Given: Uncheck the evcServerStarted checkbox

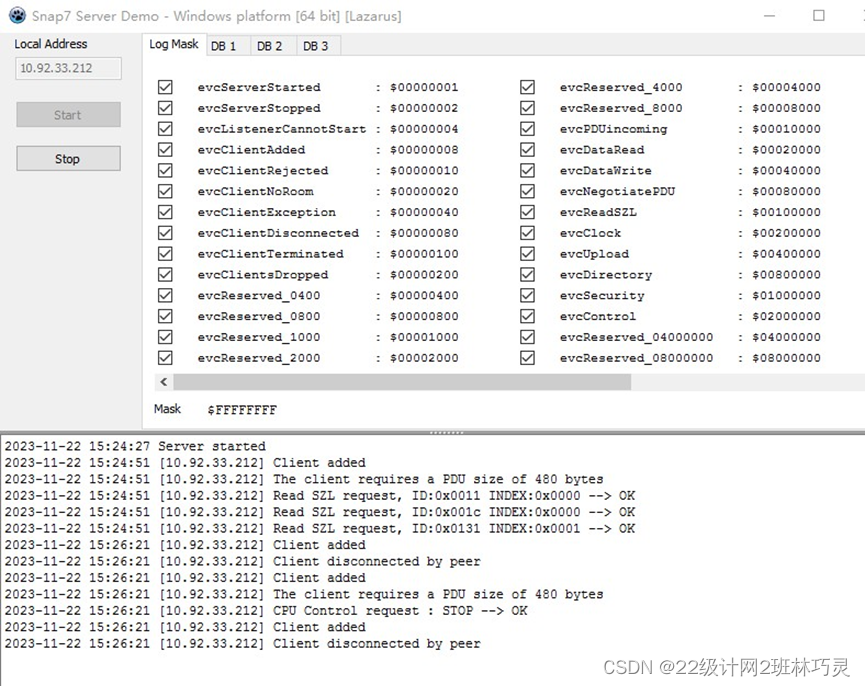Looking at the screenshot, I should (x=165, y=87).
